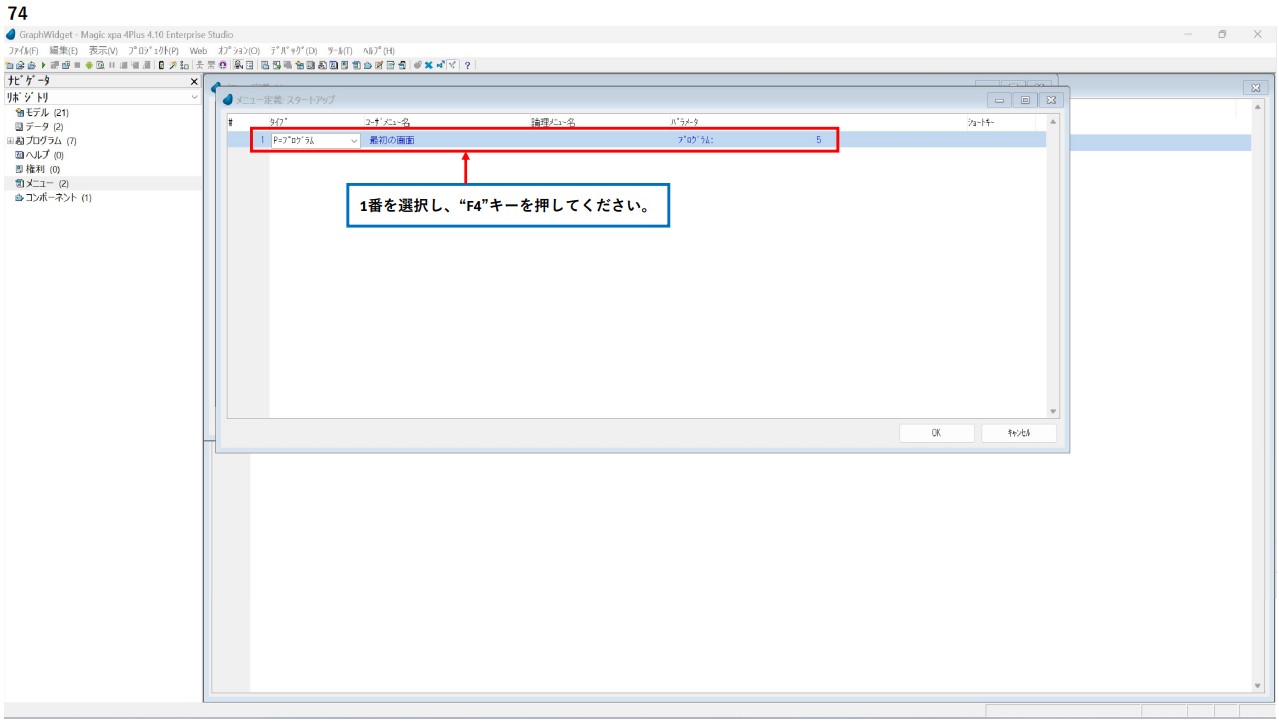
Task: Select the コンポーネント (1) navigator item
Action: point(57,197)
